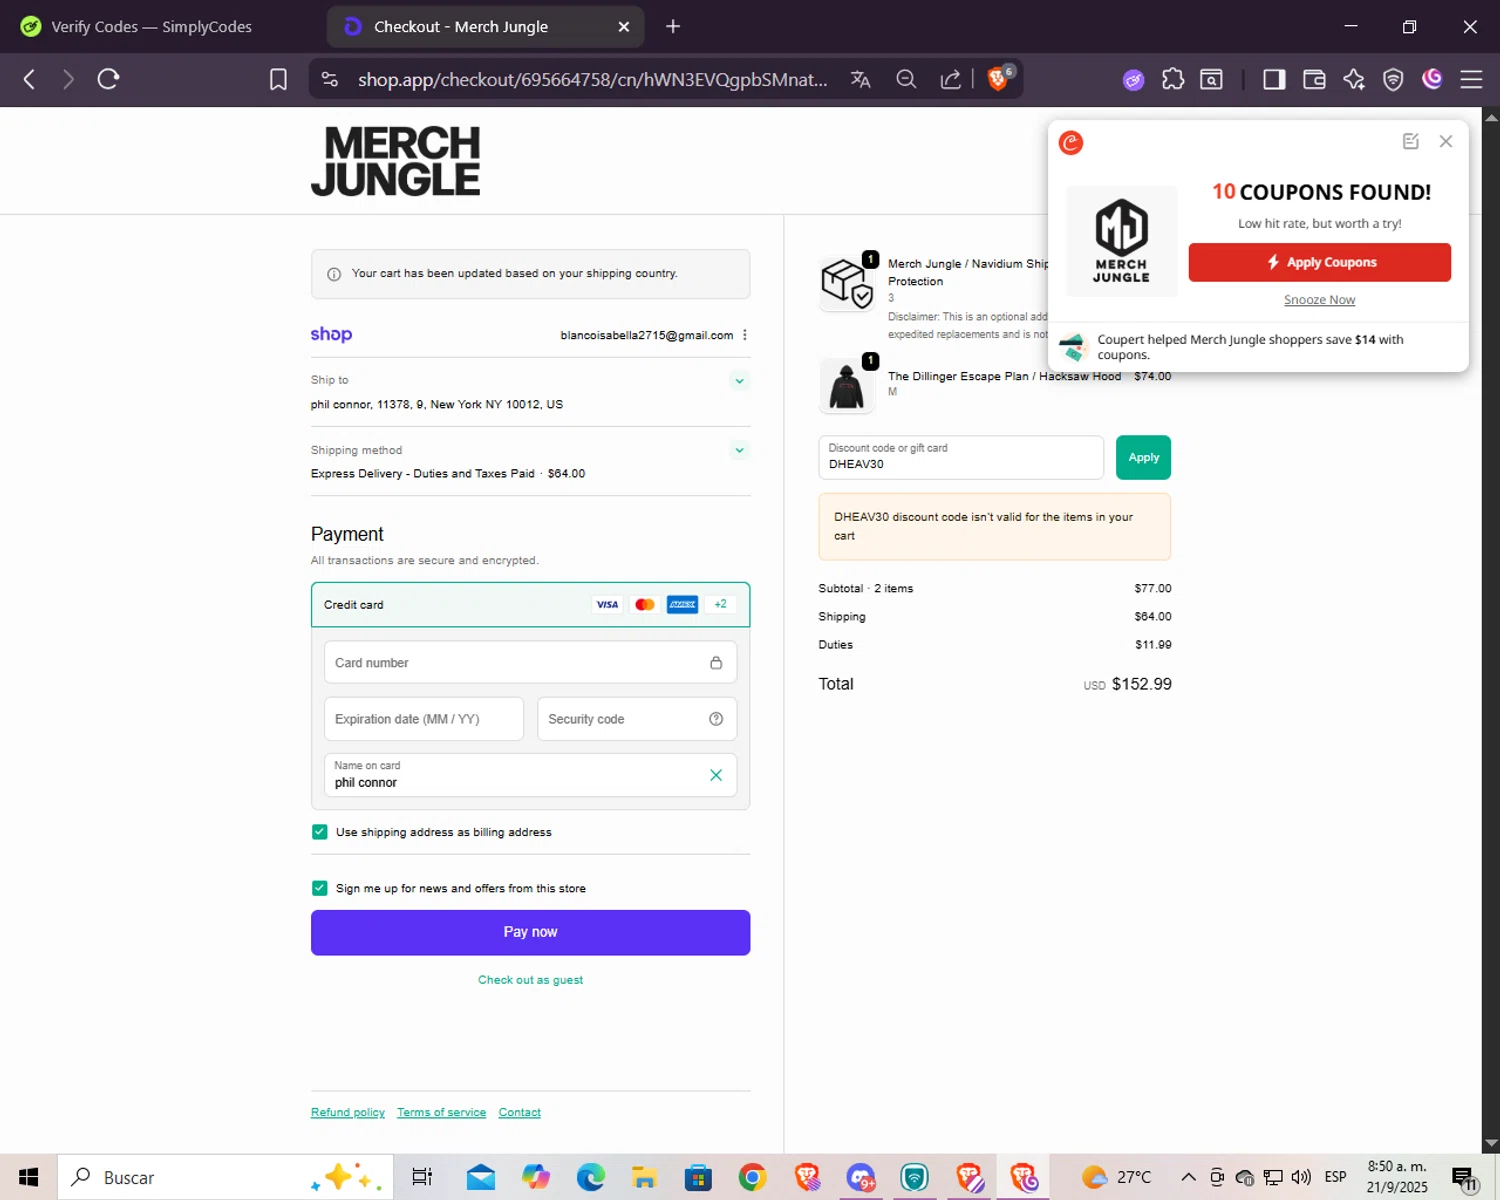Close the Checkout - Merch Jungle tab
The height and width of the screenshot is (1200, 1500).
click(624, 26)
